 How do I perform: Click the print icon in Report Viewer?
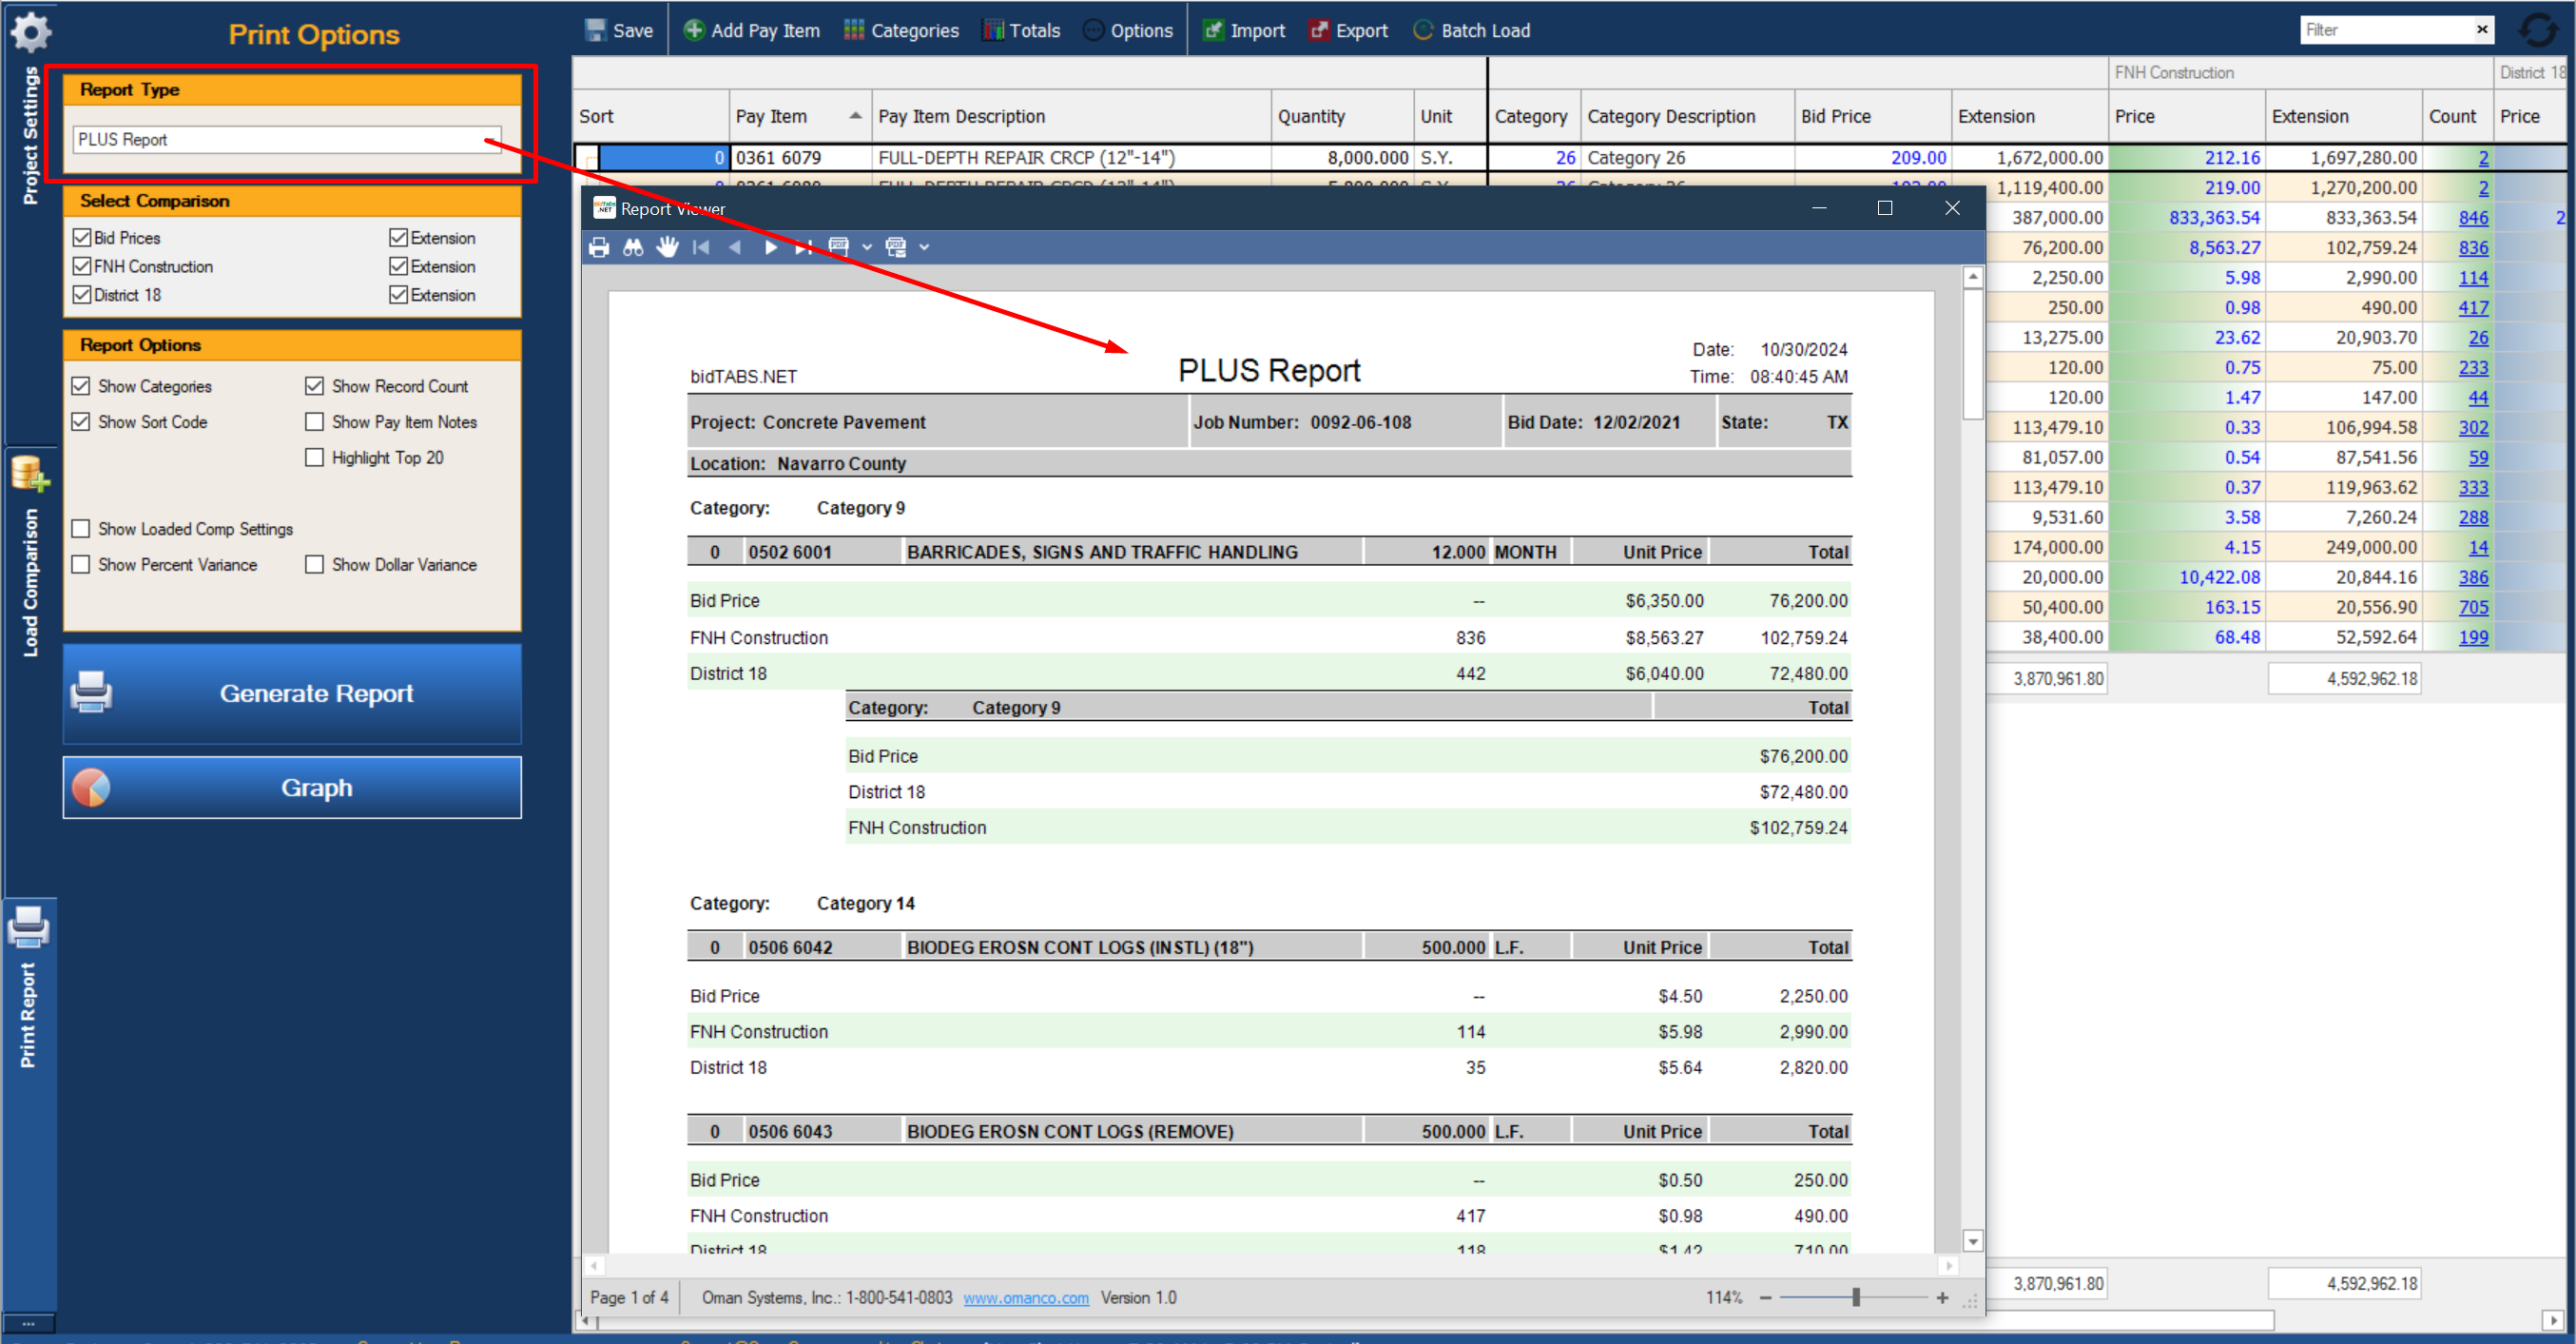599,247
